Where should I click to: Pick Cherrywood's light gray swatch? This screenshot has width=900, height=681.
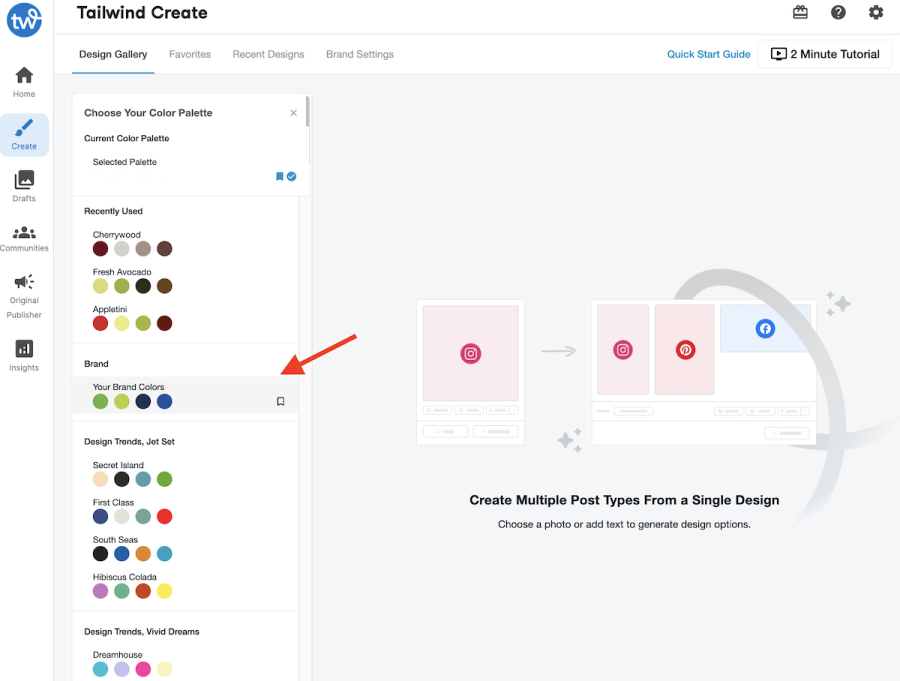(x=122, y=249)
